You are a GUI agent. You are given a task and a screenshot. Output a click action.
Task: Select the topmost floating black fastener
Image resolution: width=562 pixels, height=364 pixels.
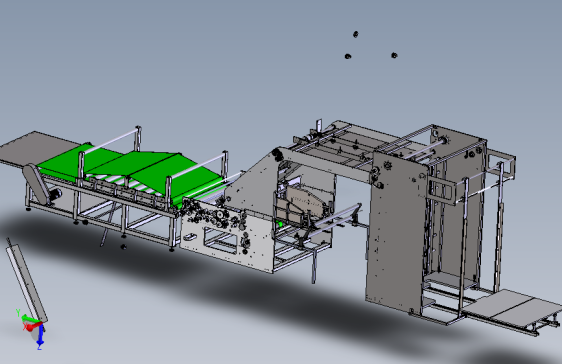(x=355, y=34)
